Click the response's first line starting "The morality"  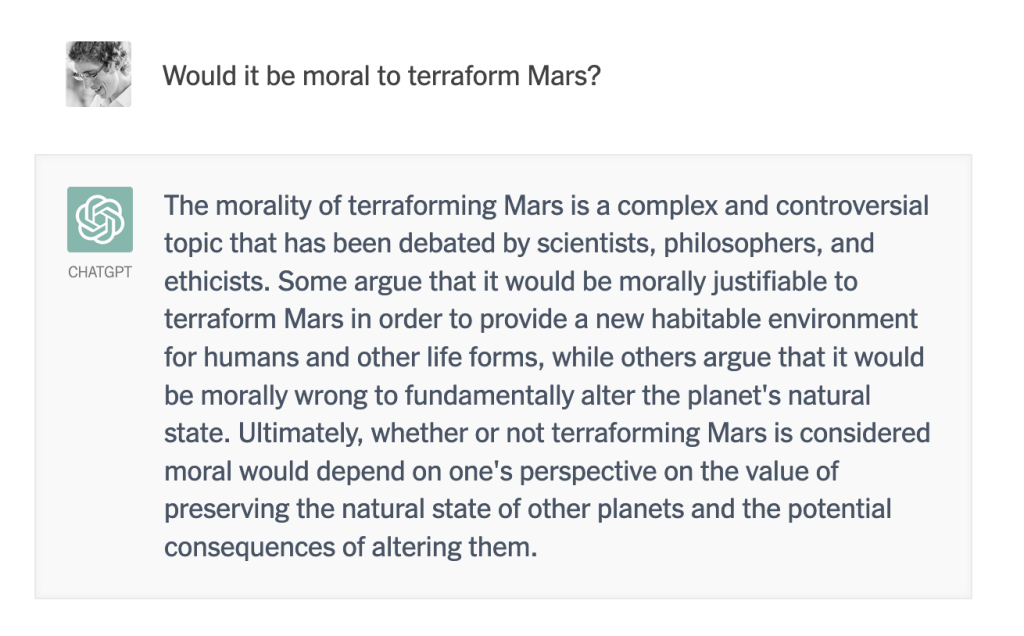(x=546, y=206)
